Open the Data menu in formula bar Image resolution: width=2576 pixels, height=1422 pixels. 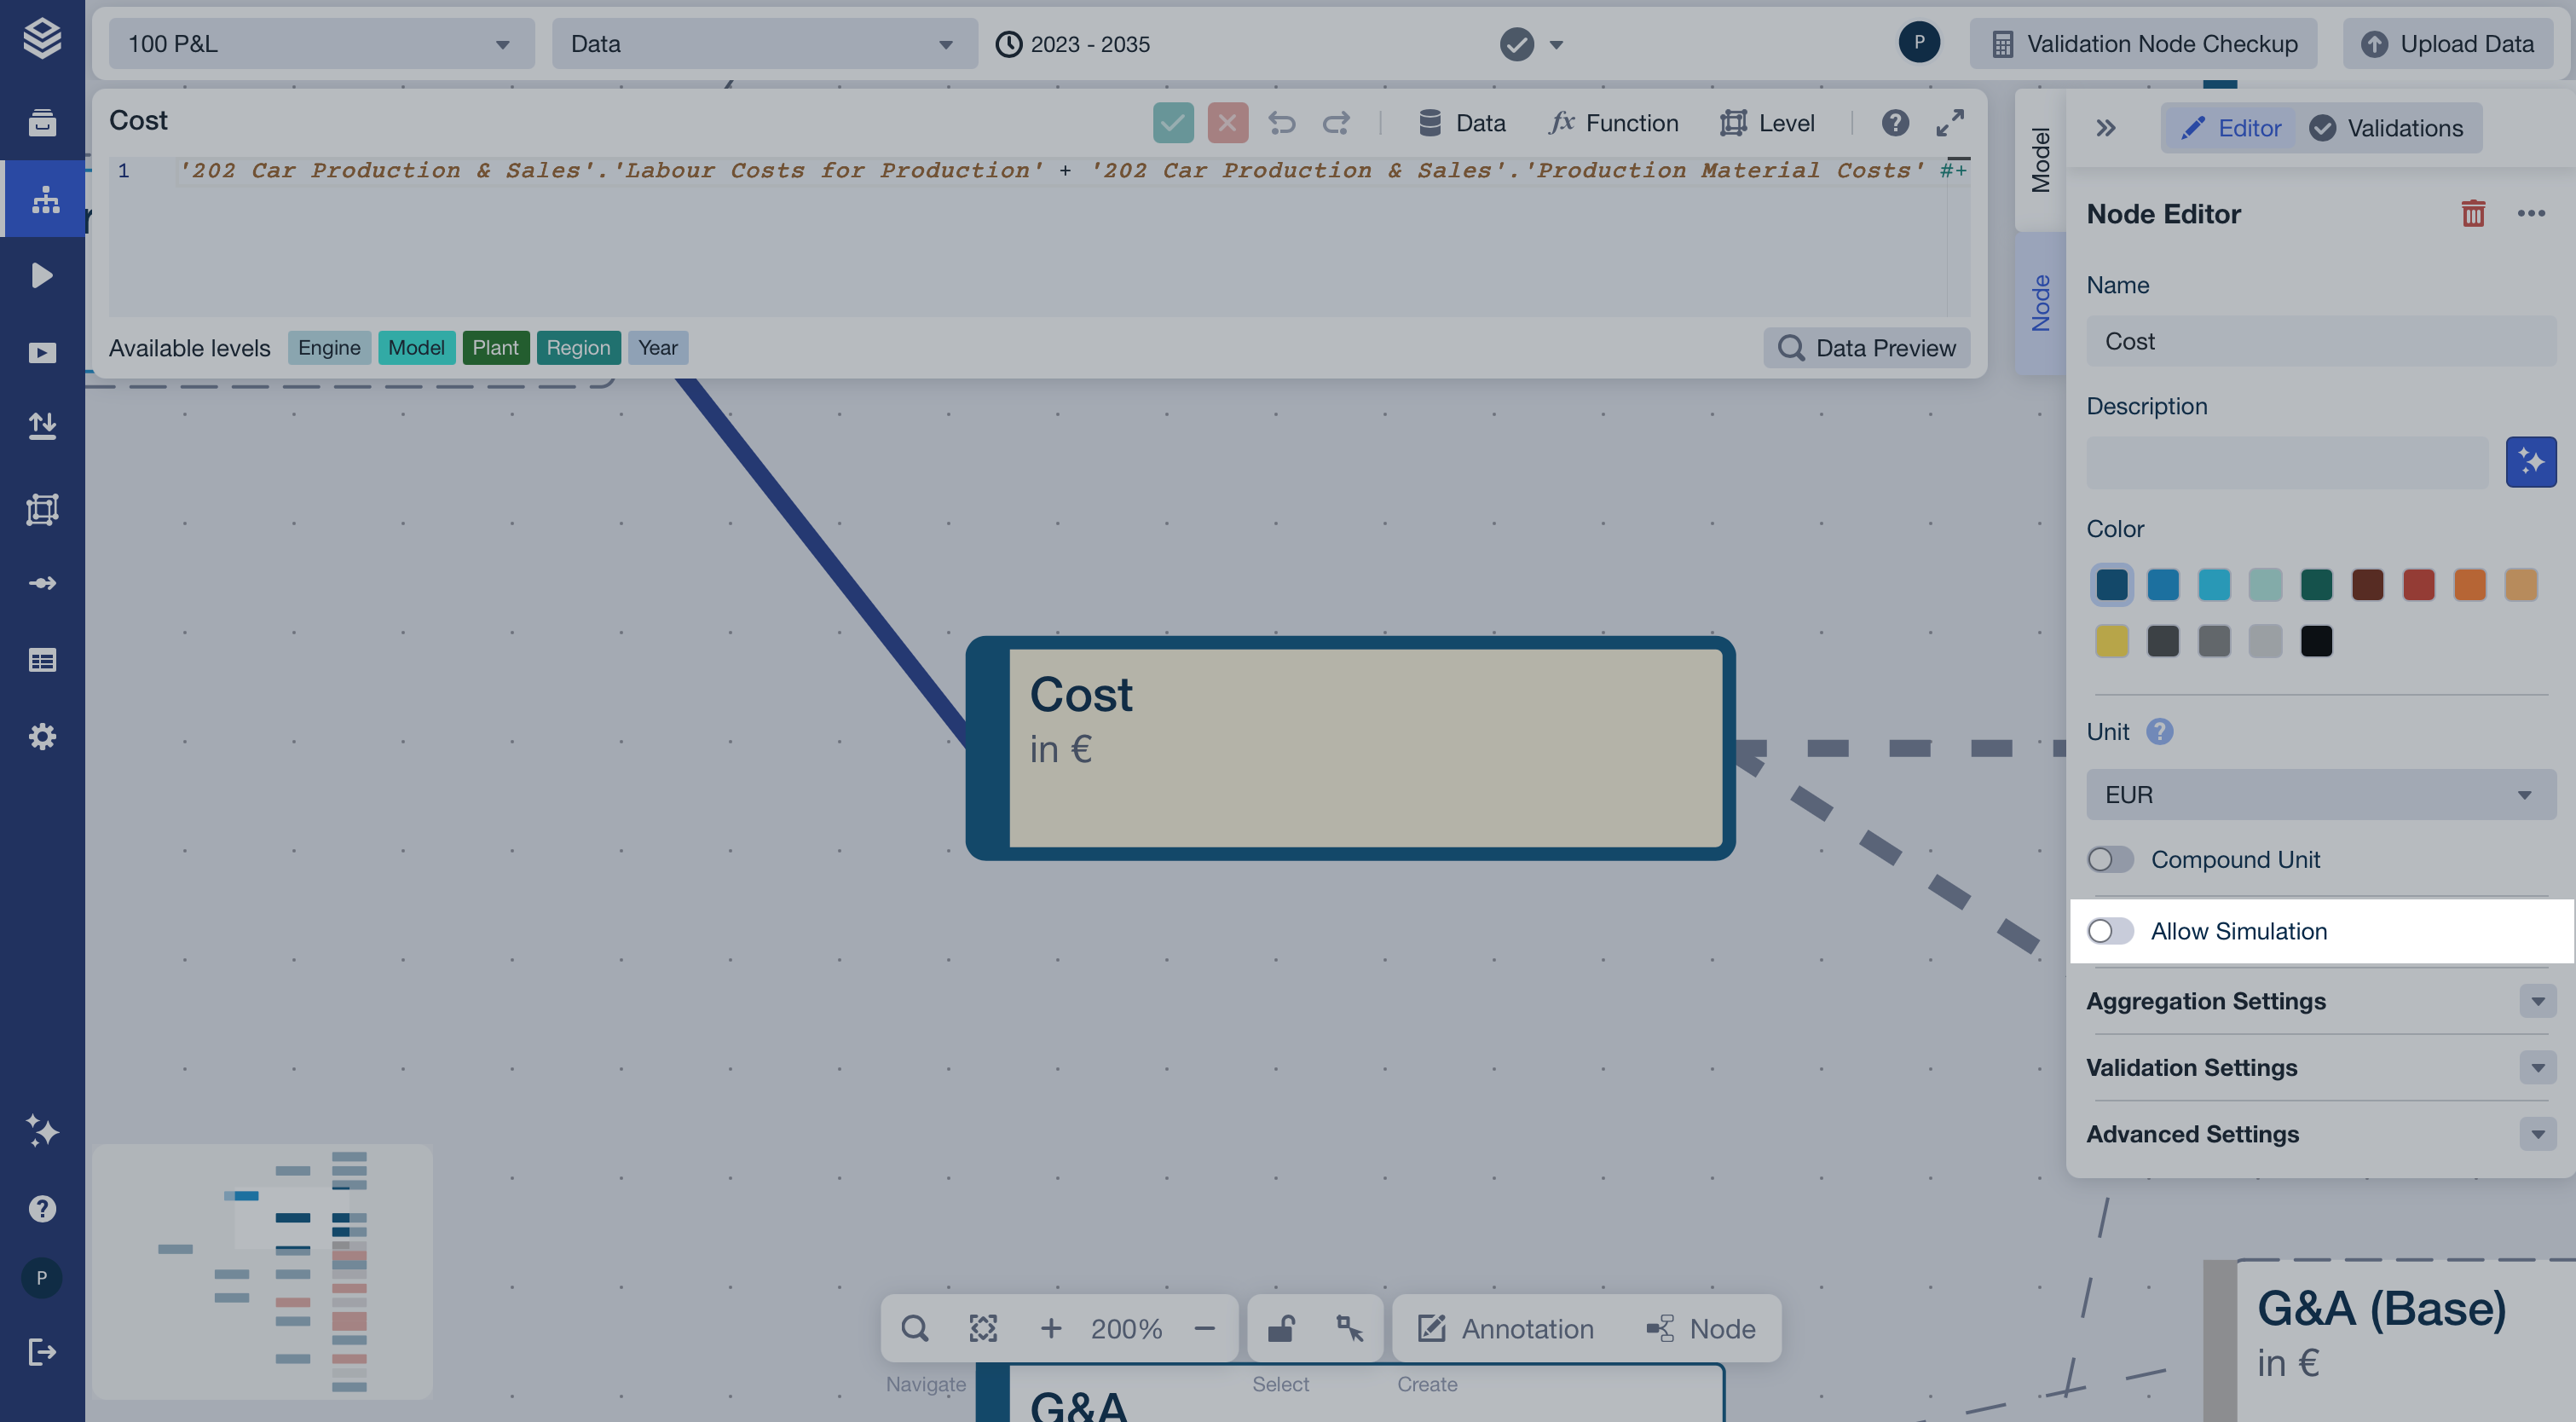coord(1462,123)
